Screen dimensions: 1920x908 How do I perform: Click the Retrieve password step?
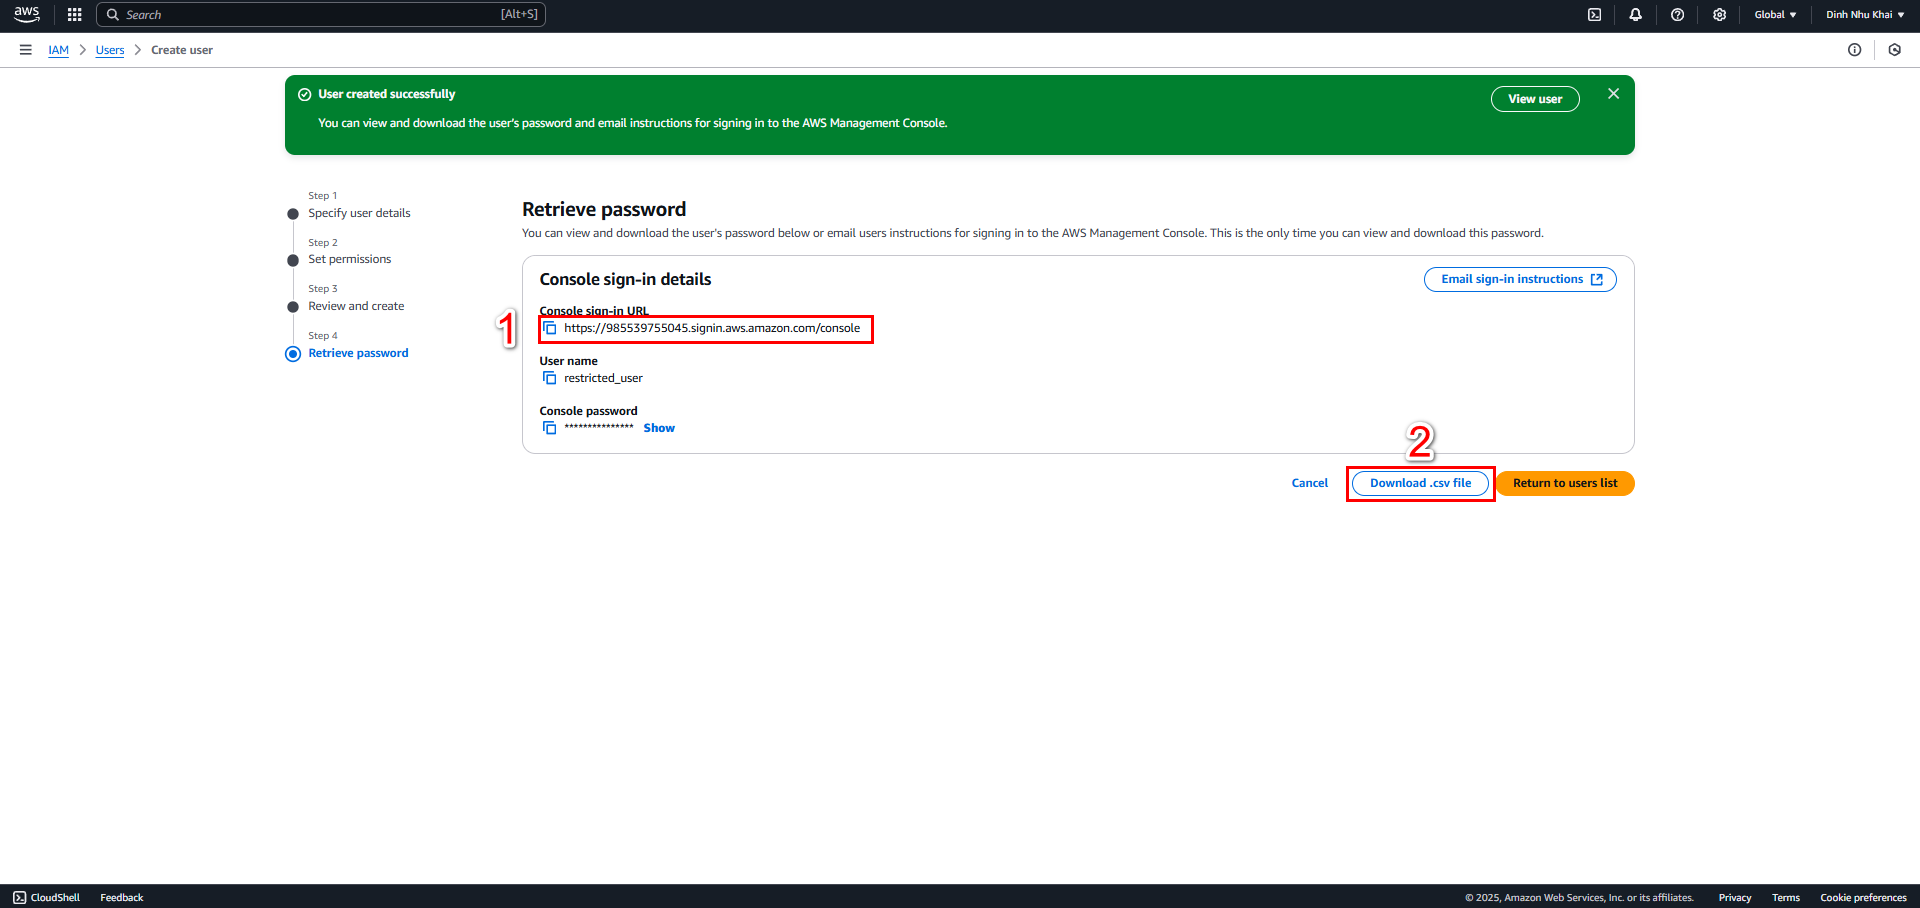358,354
